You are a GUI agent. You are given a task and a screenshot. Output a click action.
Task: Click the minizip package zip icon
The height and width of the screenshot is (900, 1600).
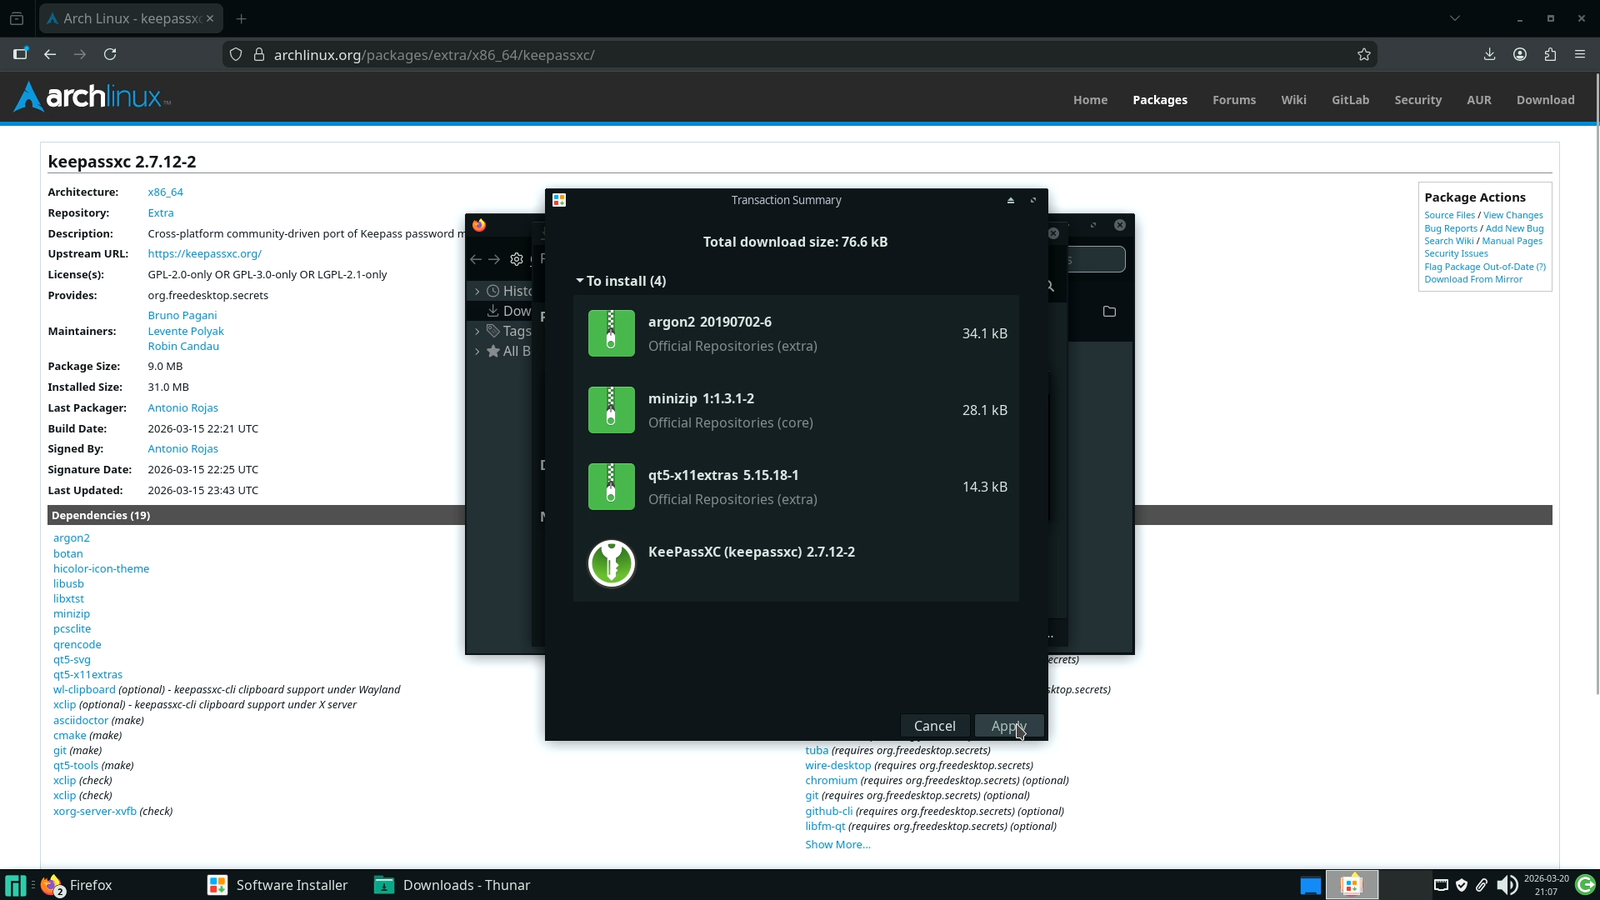(x=611, y=410)
